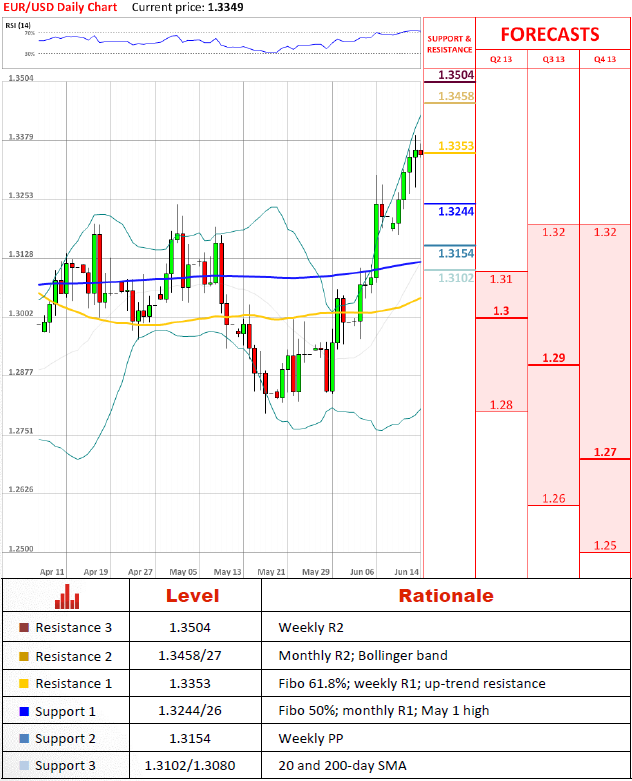Click the Resistance 3 color swatch

(x=24, y=628)
